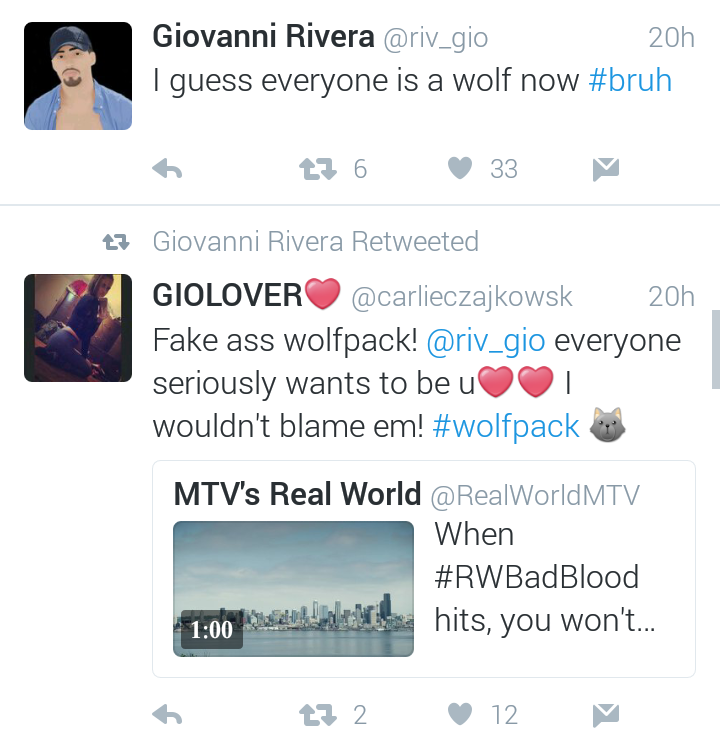Open Giovanni Rivera's profile picture
The height and width of the screenshot is (742, 720).
pyautogui.click(x=78, y=76)
